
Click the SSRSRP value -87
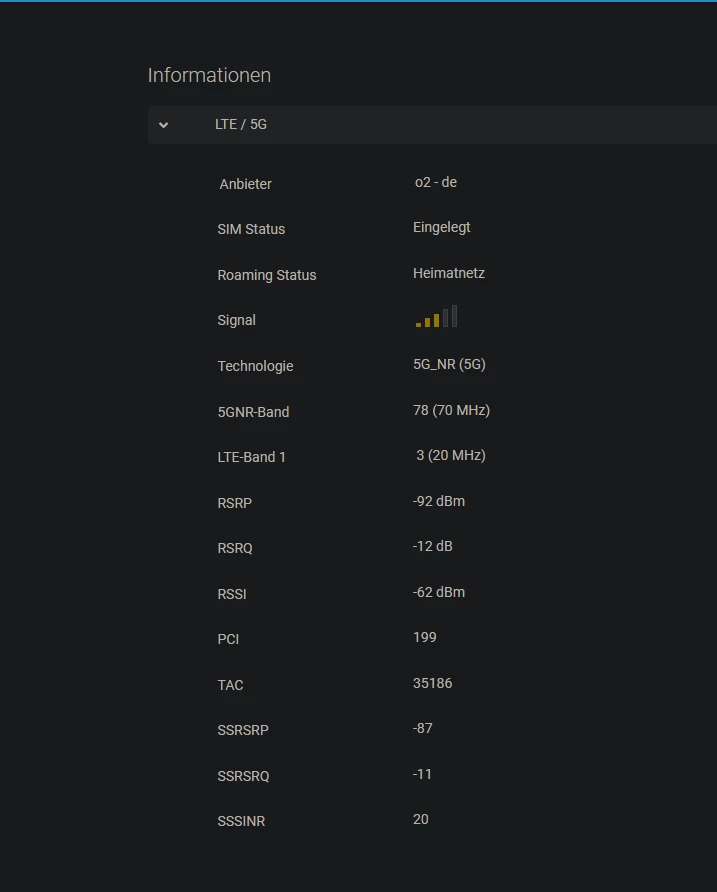(422, 728)
